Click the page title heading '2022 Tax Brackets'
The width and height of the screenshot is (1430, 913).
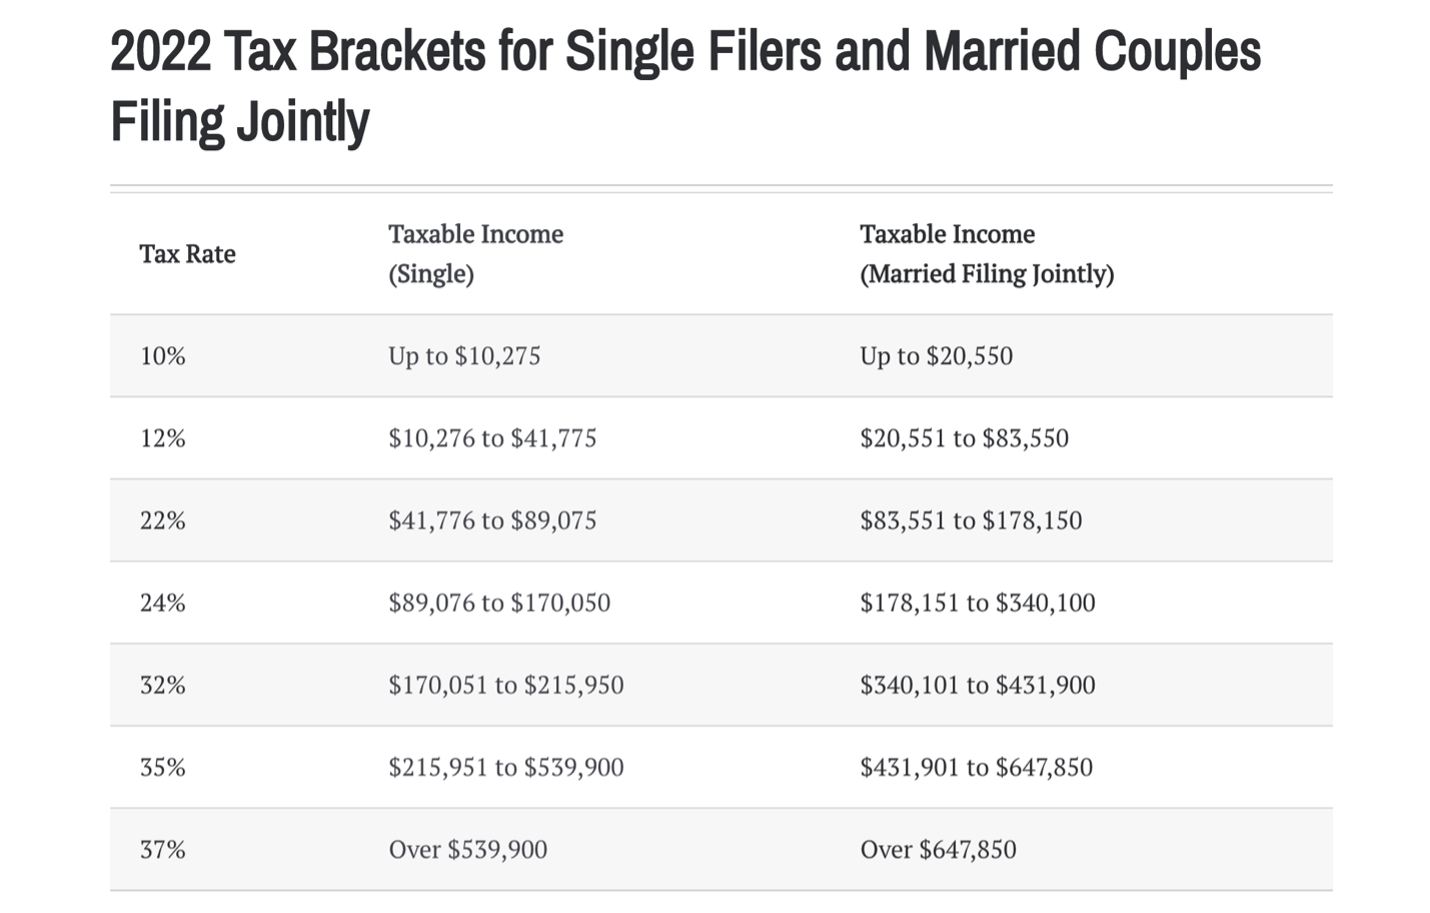pos(686,86)
